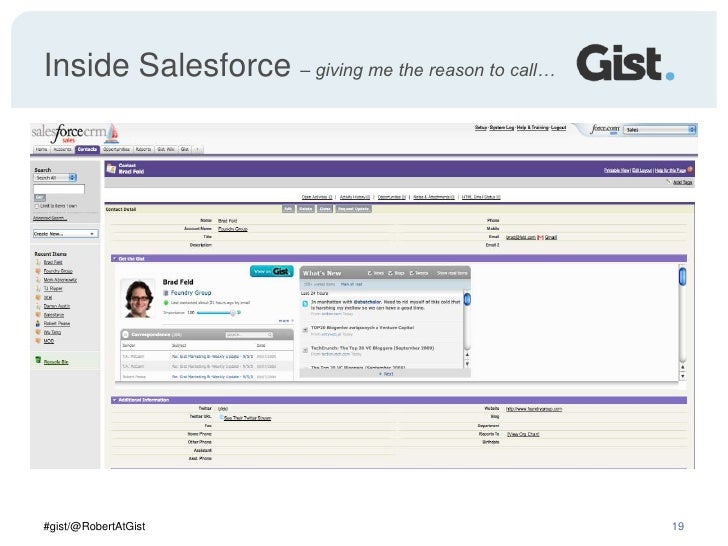Switch to the Reports tab

[x=143, y=150]
